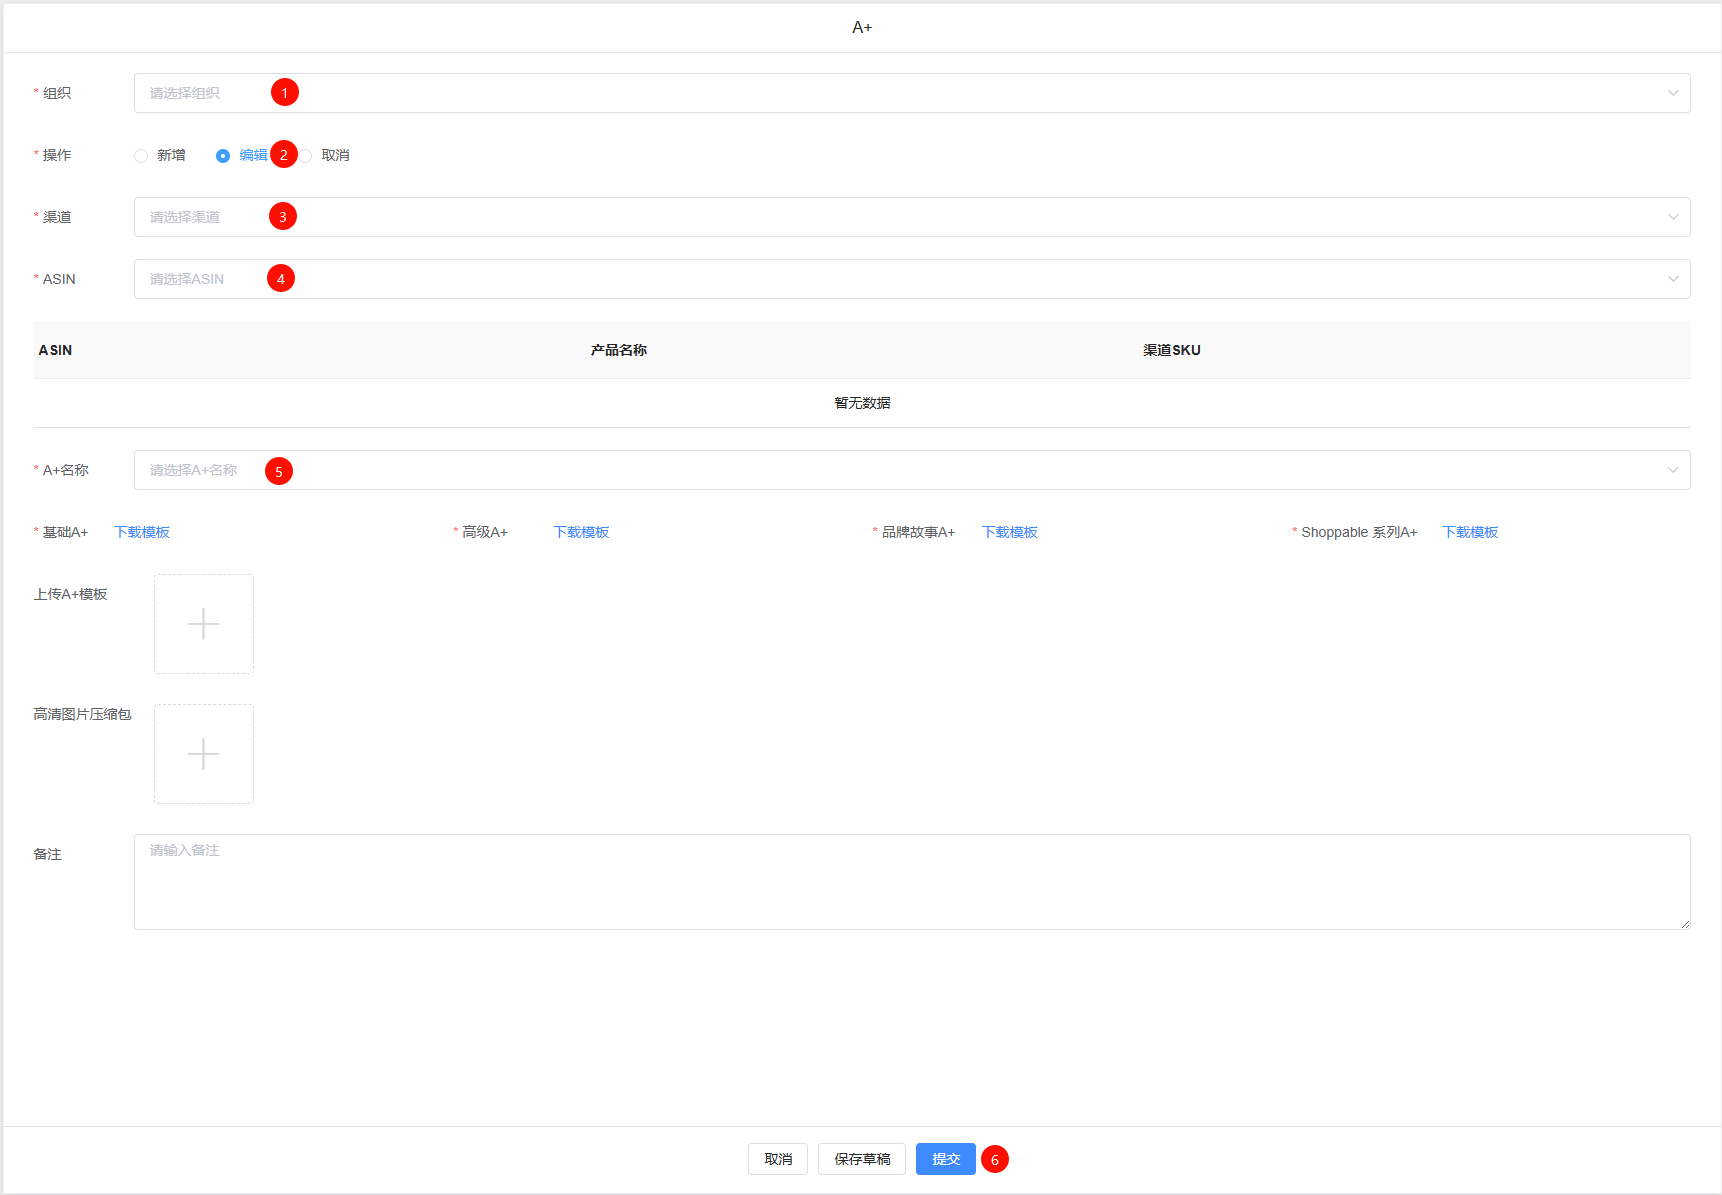1722x1195 pixels.
Task: Select the 新增 radio option
Action: coord(141,156)
